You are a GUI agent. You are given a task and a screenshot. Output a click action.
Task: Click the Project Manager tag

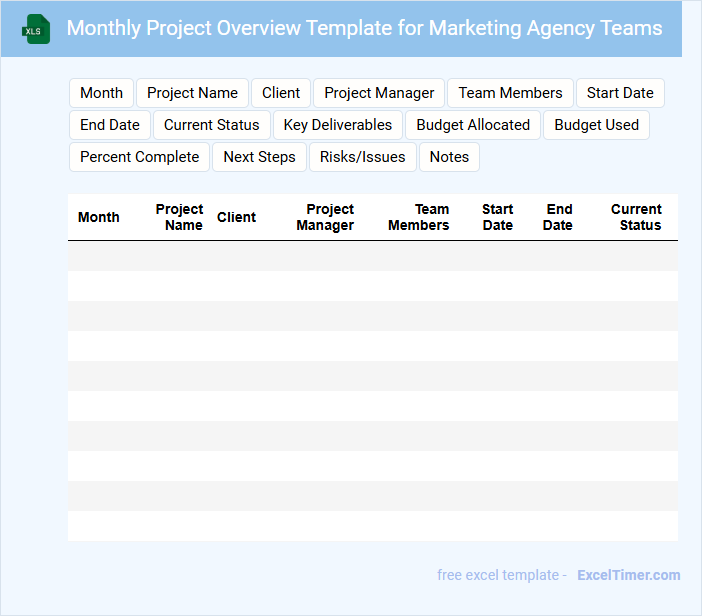coord(379,93)
